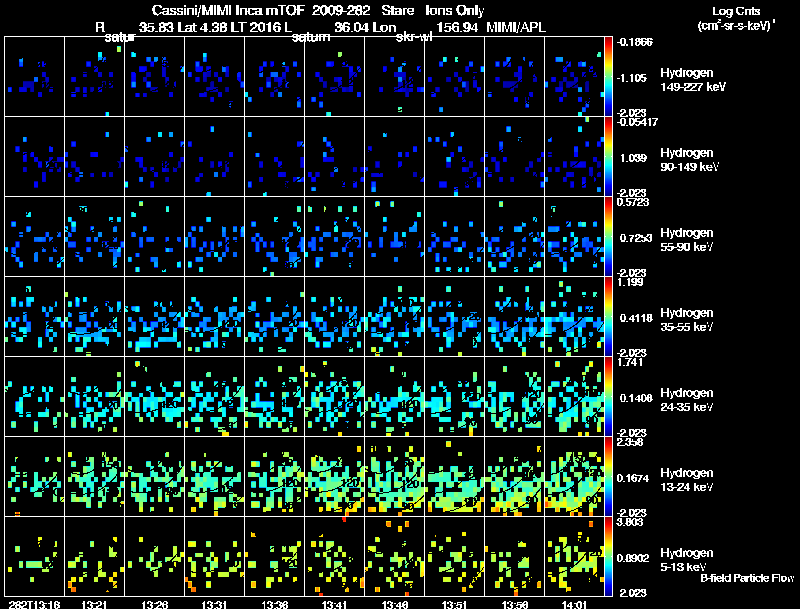Click the color bar for Hydrogen 90-149 keV
The image size is (800, 609).
point(610,157)
